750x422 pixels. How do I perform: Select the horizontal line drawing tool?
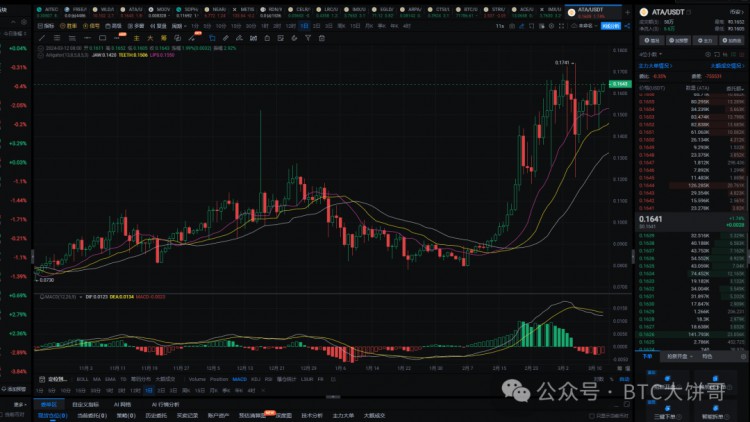pos(87,38)
